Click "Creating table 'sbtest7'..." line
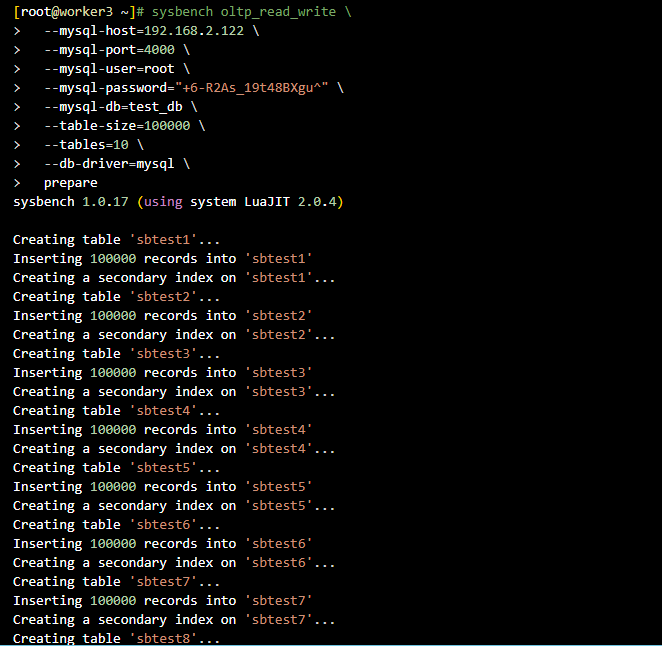Viewport: 662px width, 646px height. pos(117,582)
